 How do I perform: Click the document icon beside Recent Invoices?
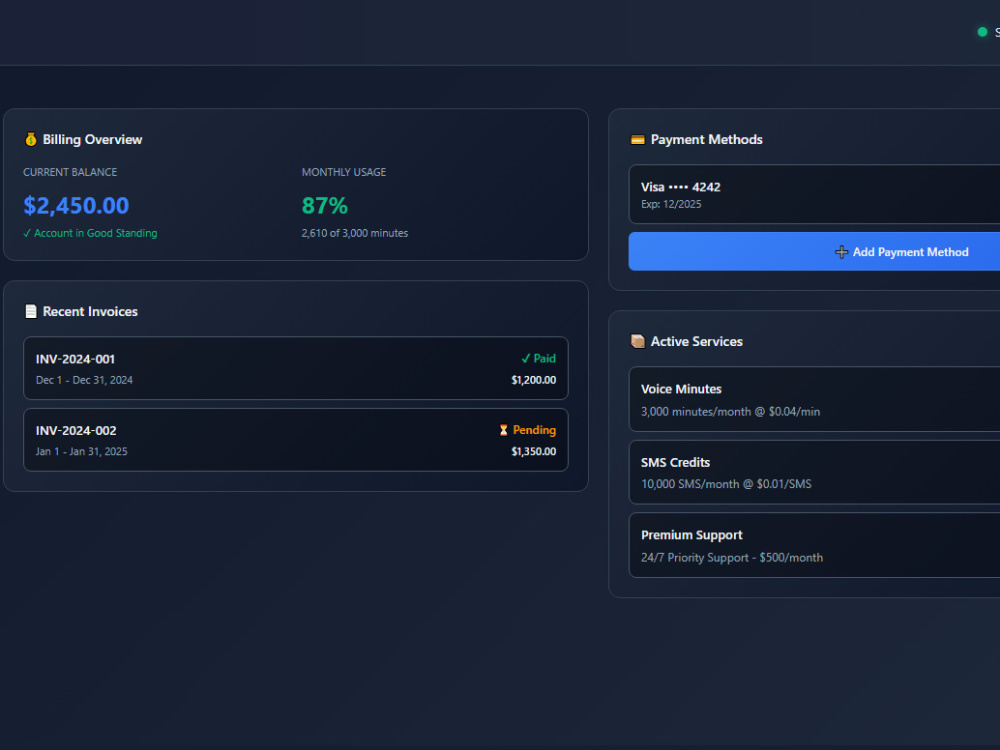click(31, 311)
